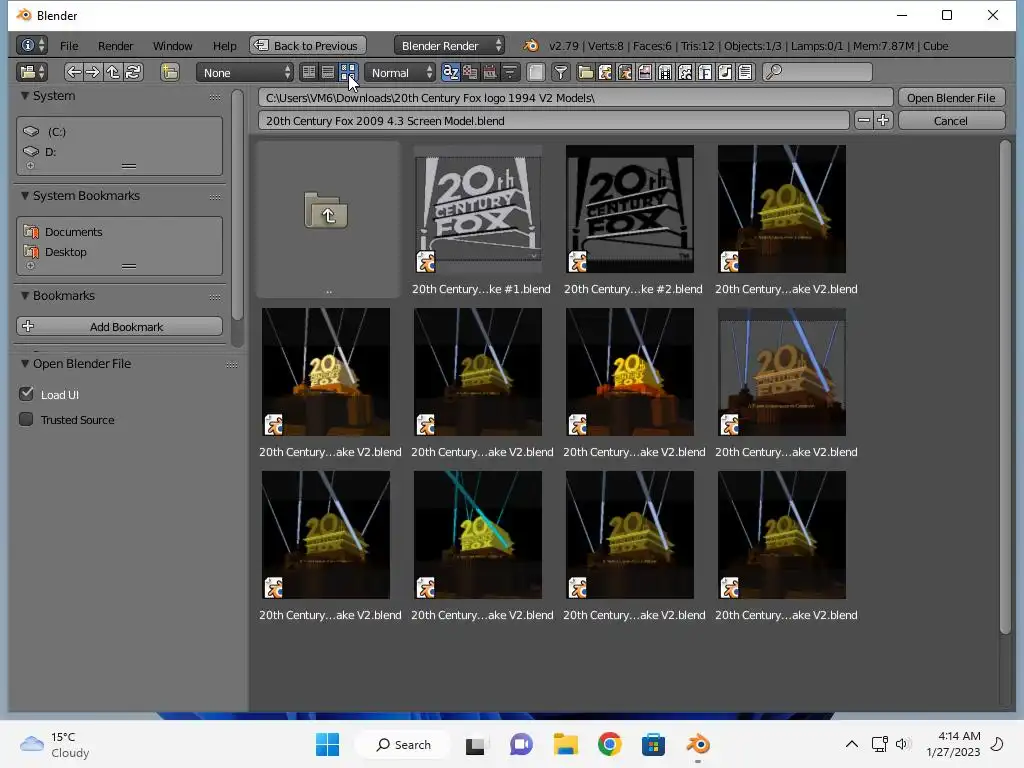Toggle filter for .blend files

pyautogui.click(x=605, y=72)
